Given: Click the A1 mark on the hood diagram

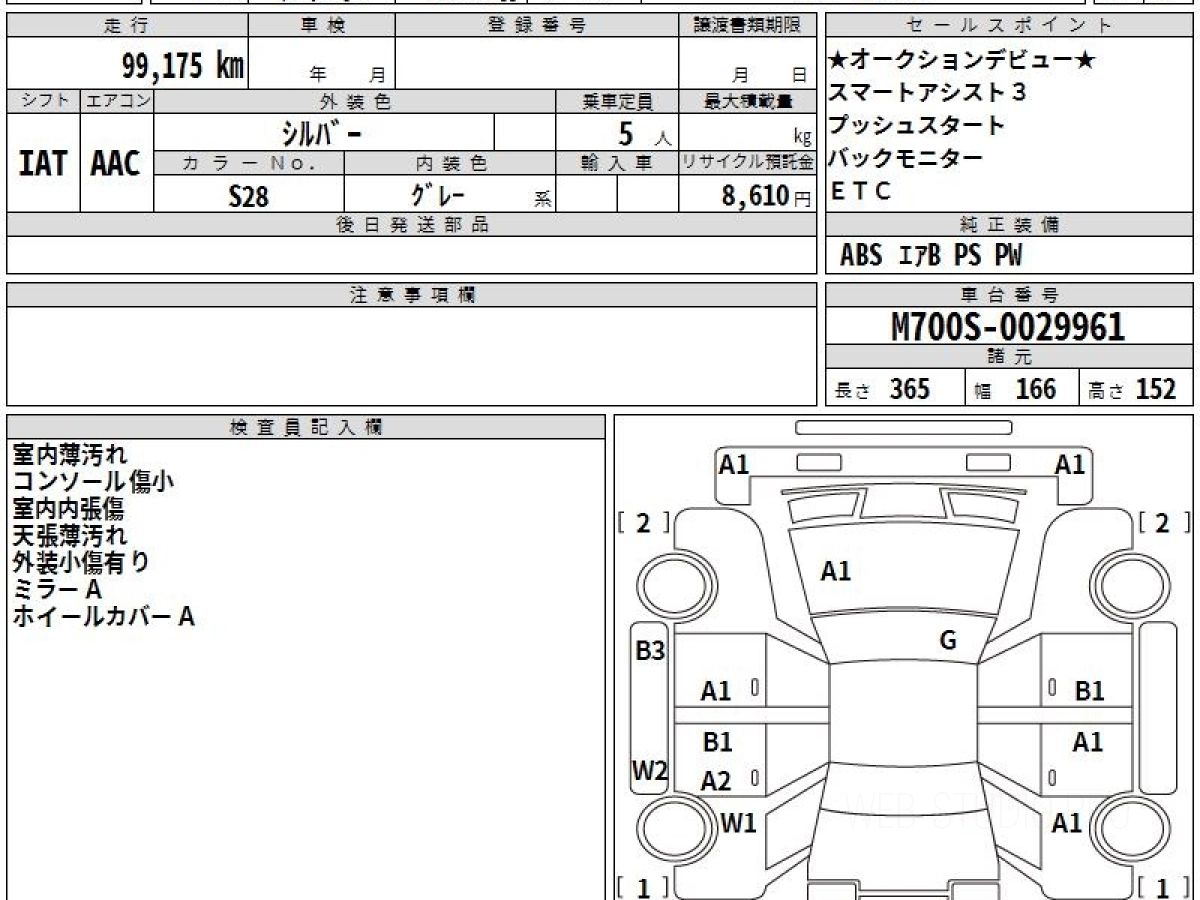Looking at the screenshot, I should pos(836,571).
